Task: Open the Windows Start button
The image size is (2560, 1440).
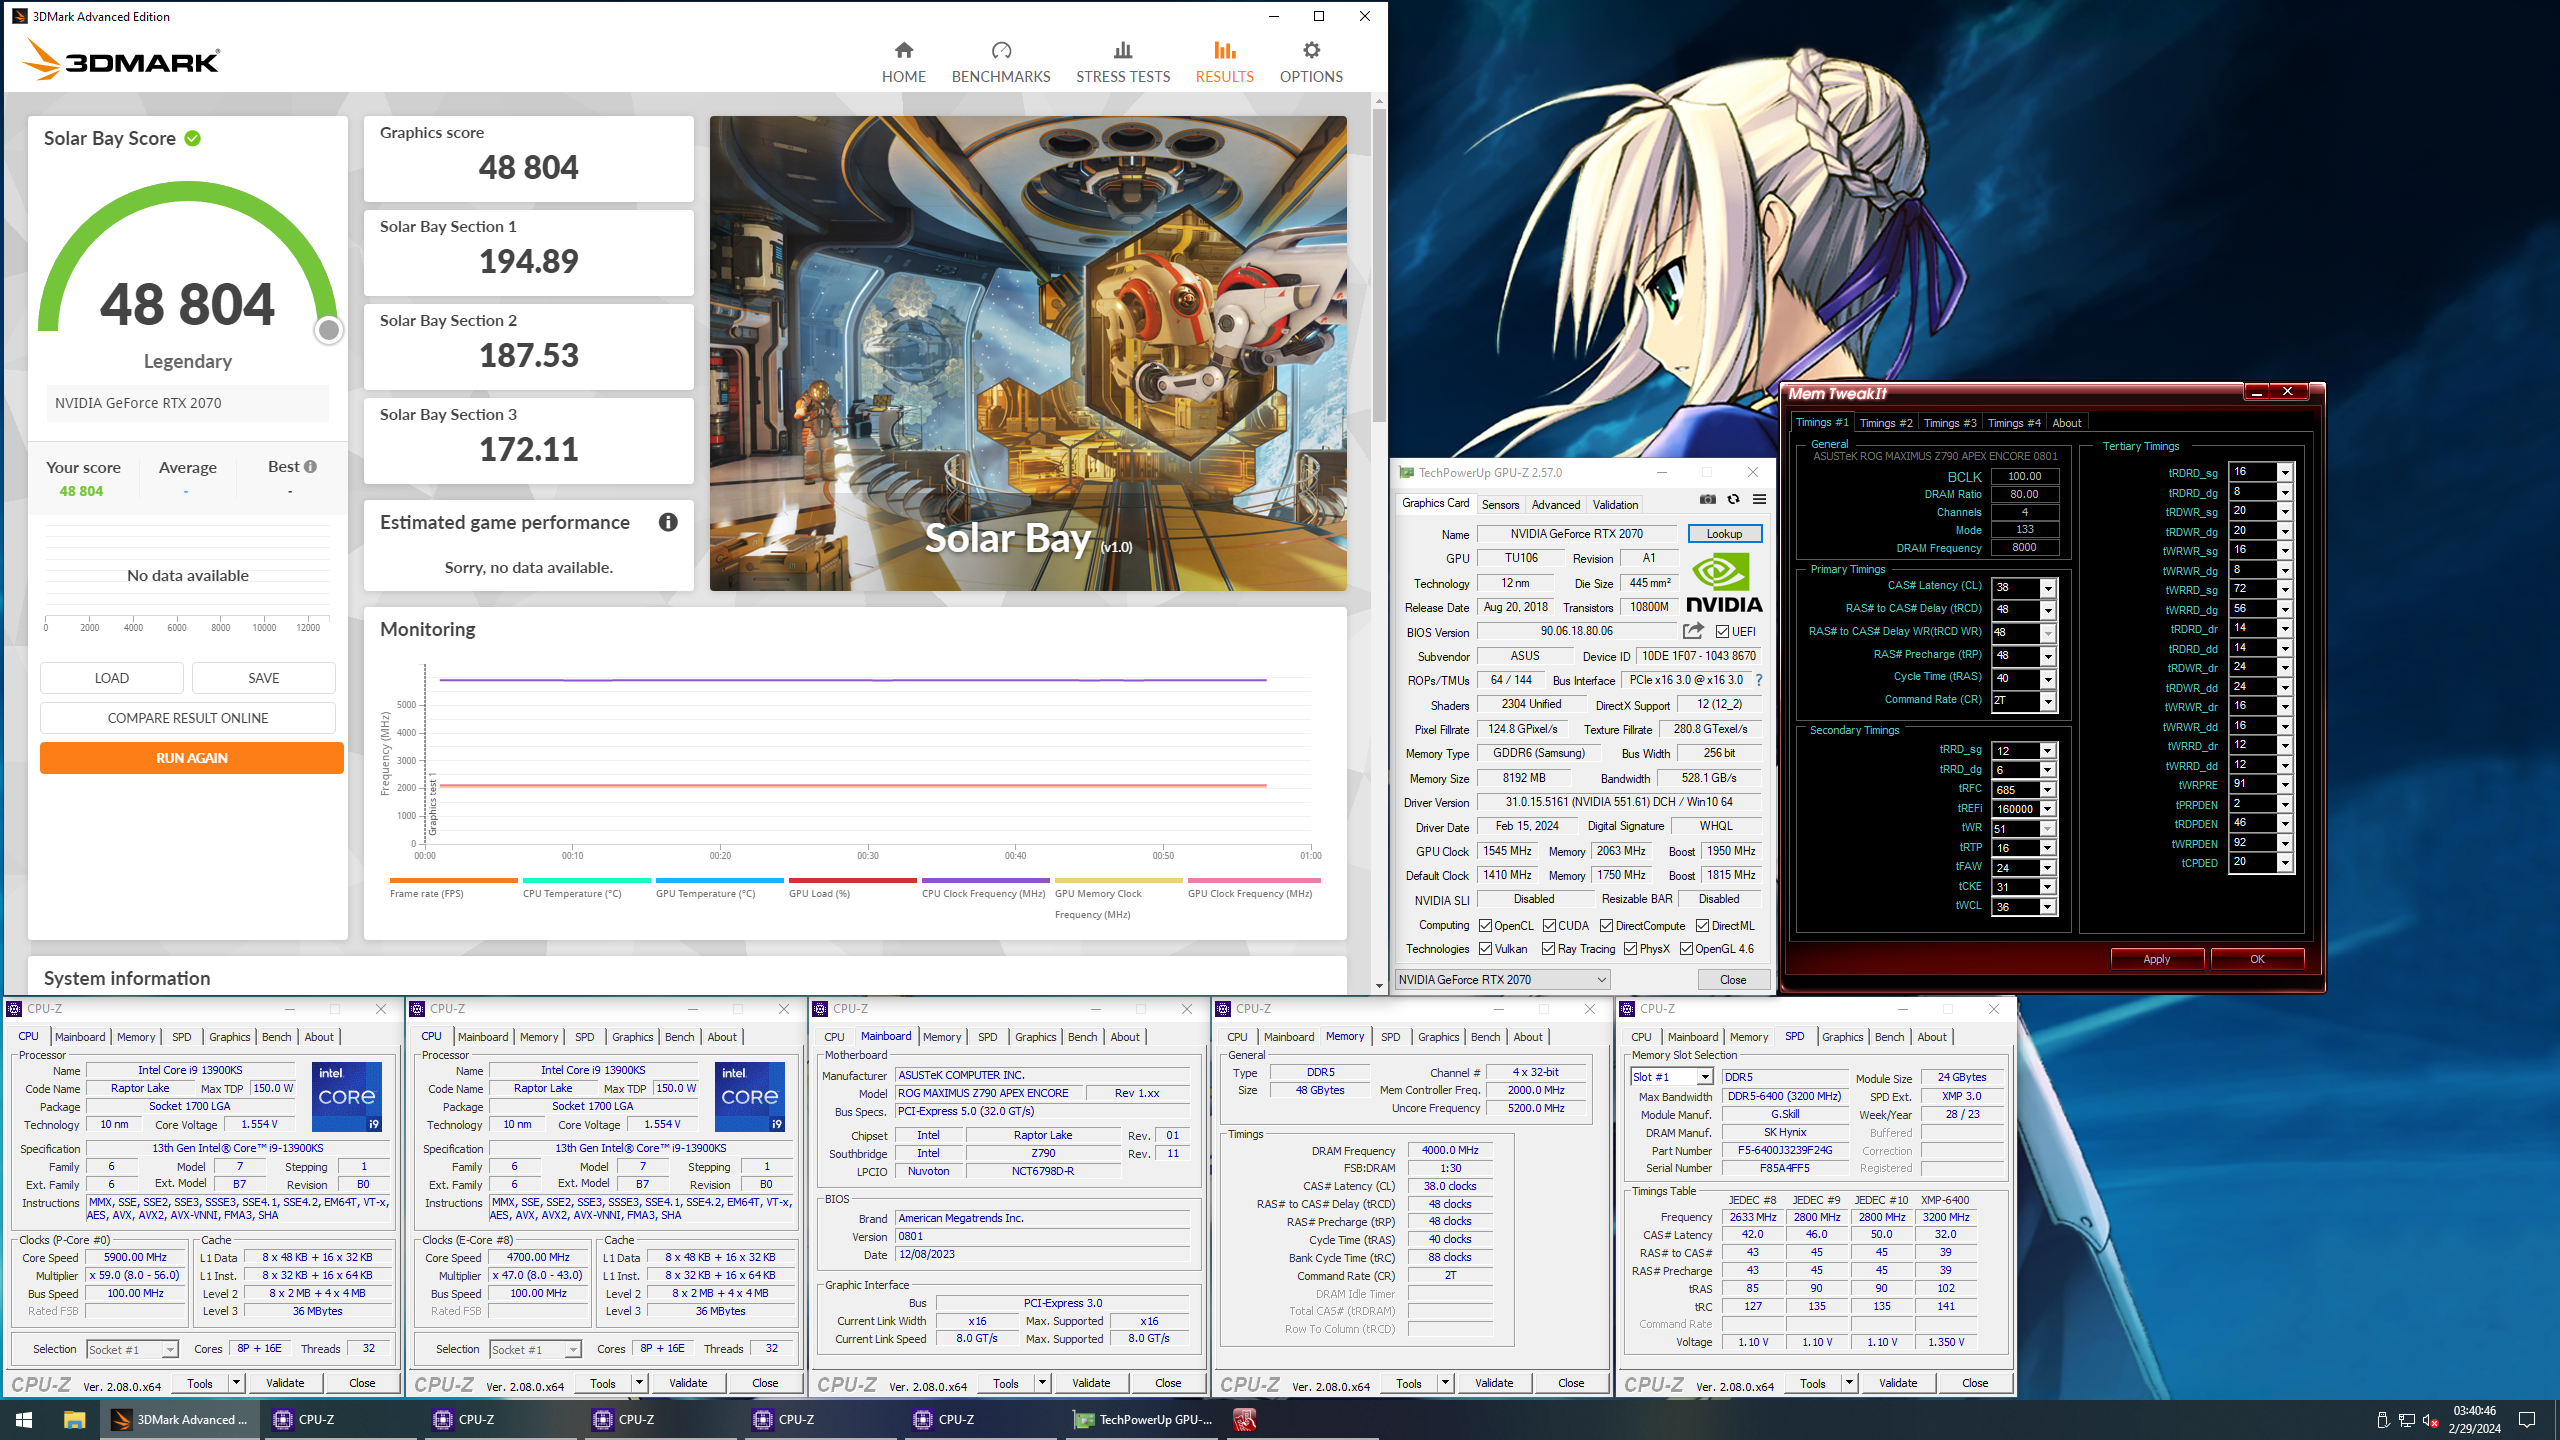Action: click(x=24, y=1419)
